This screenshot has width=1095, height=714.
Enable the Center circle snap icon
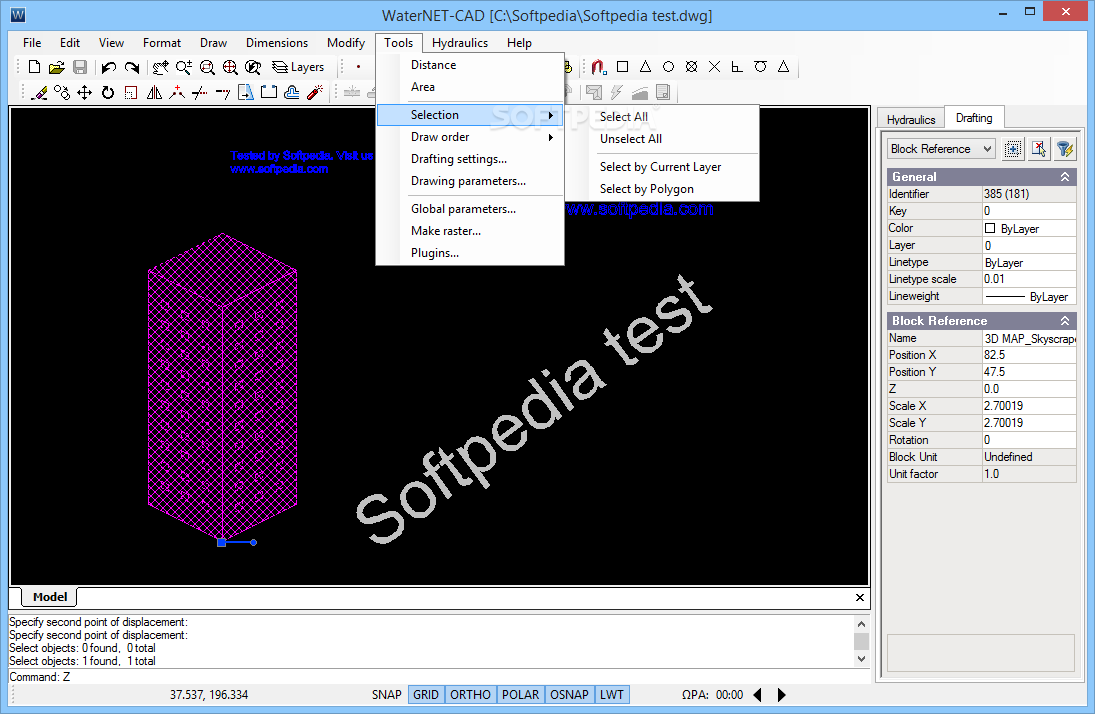[x=668, y=67]
